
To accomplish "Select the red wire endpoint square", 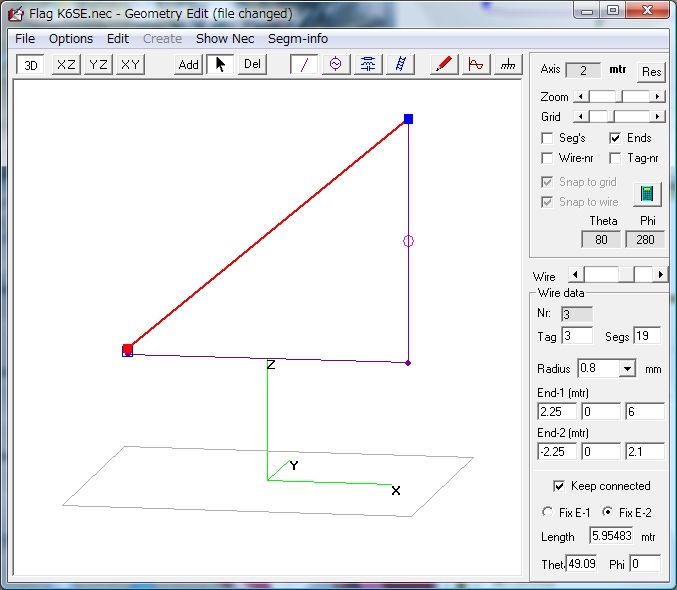I will tap(127, 349).
